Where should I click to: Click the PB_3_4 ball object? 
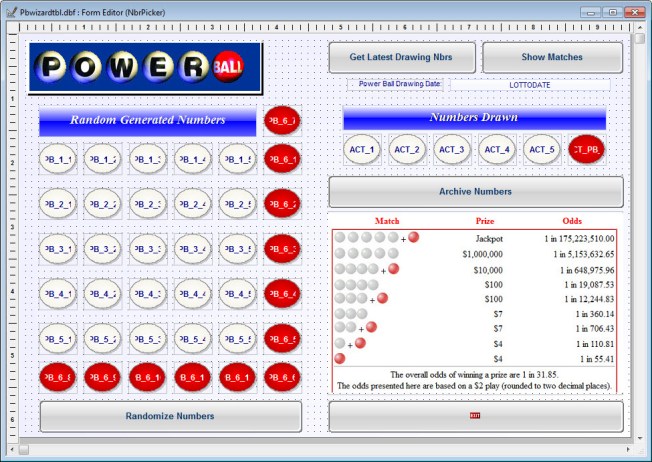(193, 249)
